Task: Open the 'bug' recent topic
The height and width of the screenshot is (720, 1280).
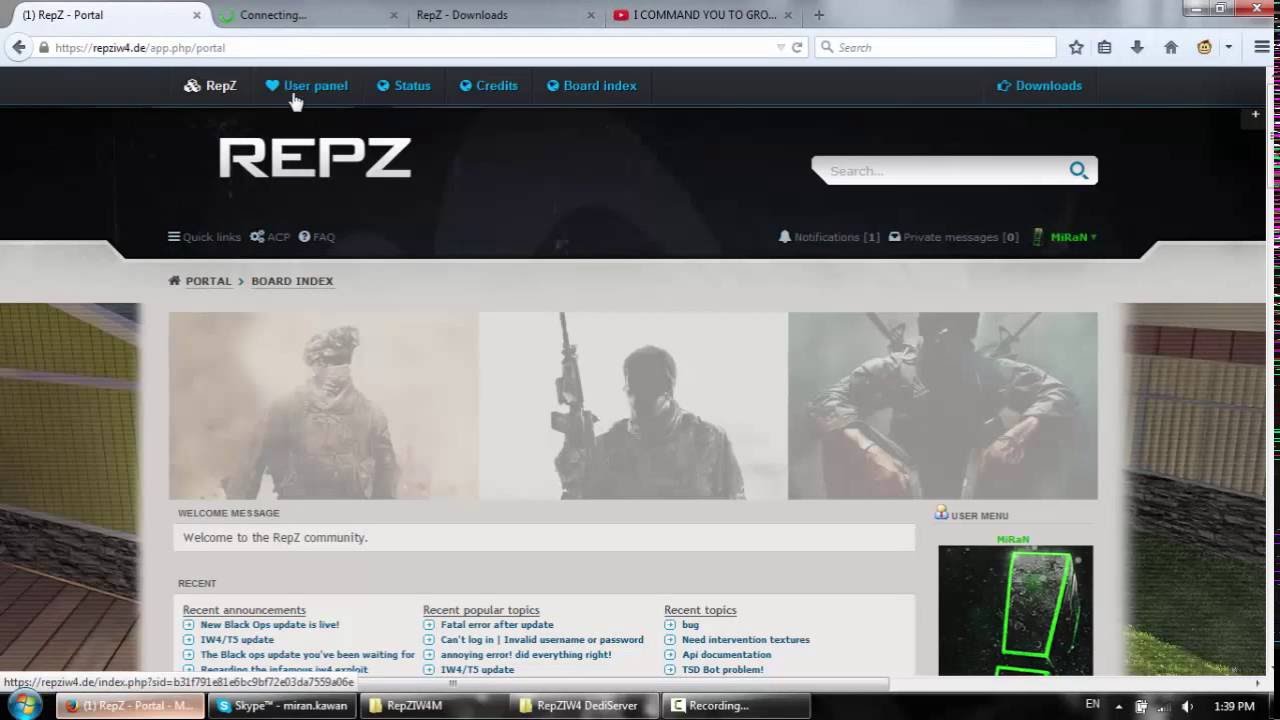Action: coord(690,625)
